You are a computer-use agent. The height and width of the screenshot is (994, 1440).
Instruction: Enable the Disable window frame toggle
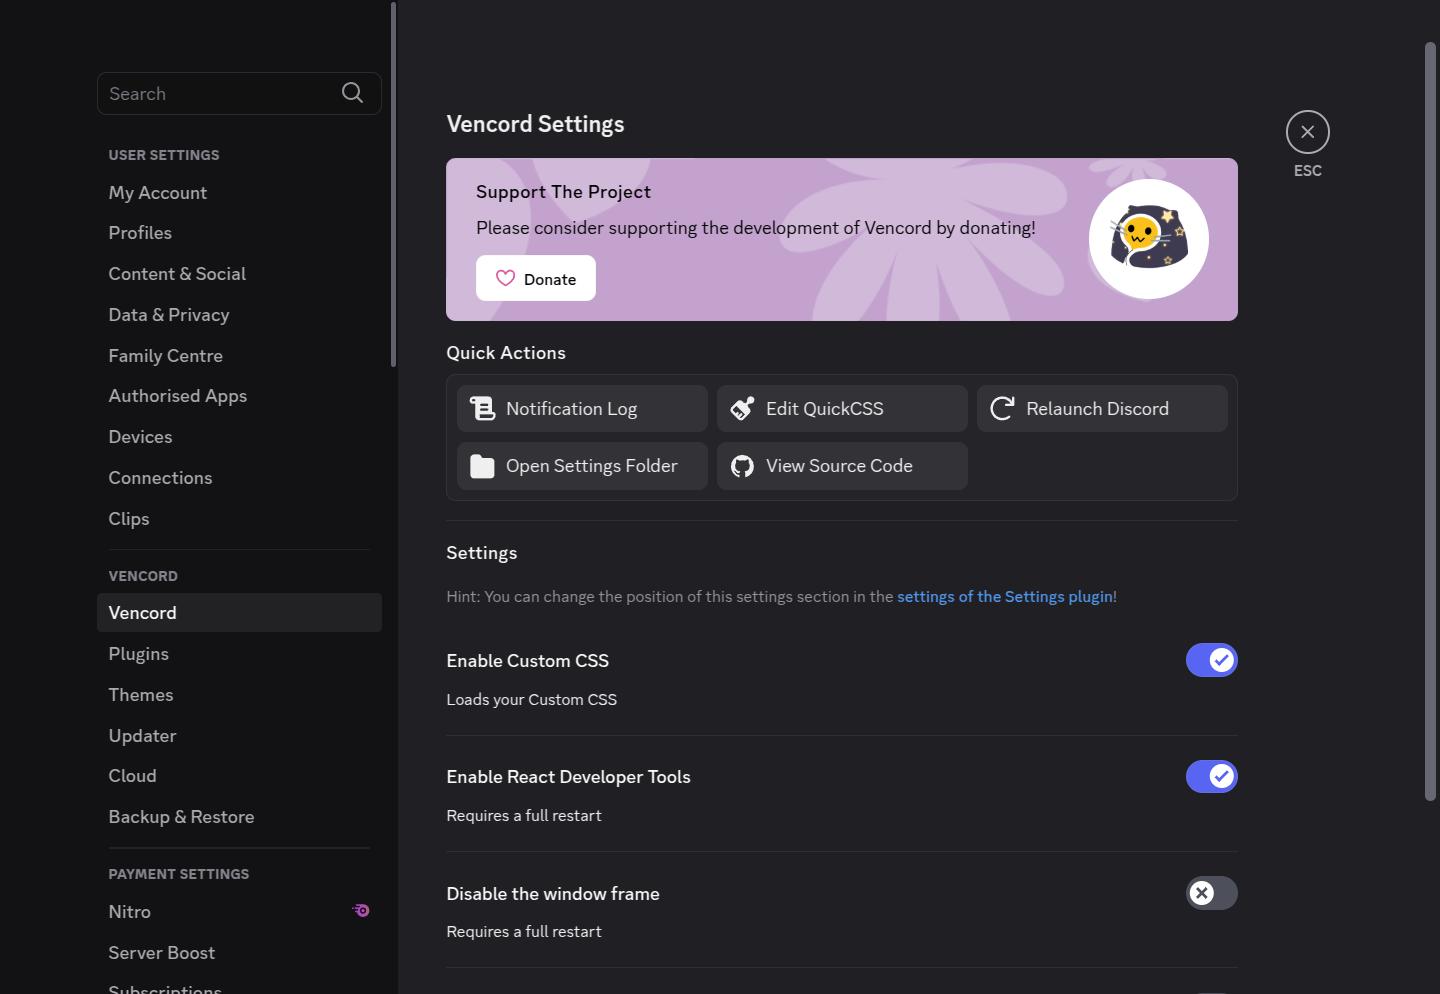point(1211,893)
